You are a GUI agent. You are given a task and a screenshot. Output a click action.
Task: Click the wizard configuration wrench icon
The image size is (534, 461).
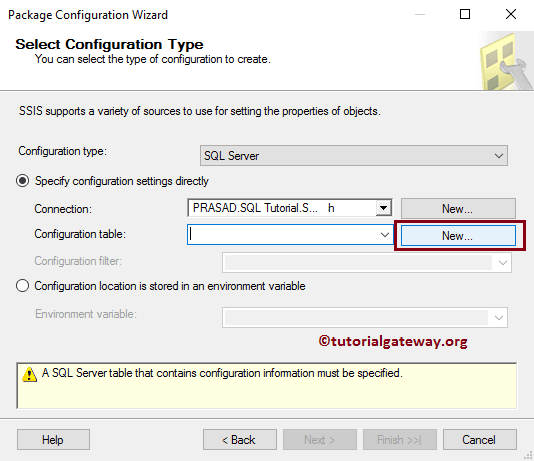(505, 61)
